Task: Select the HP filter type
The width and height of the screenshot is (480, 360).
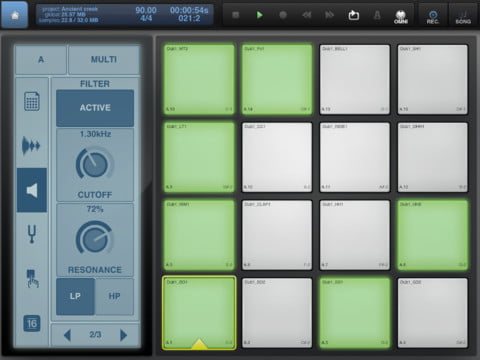Action: 114,296
